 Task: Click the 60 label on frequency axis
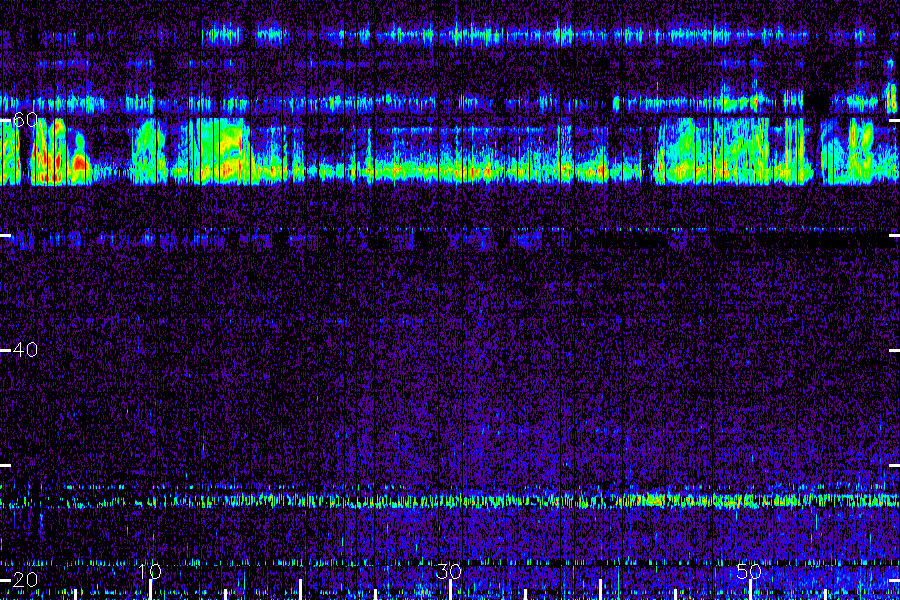pos(25,120)
